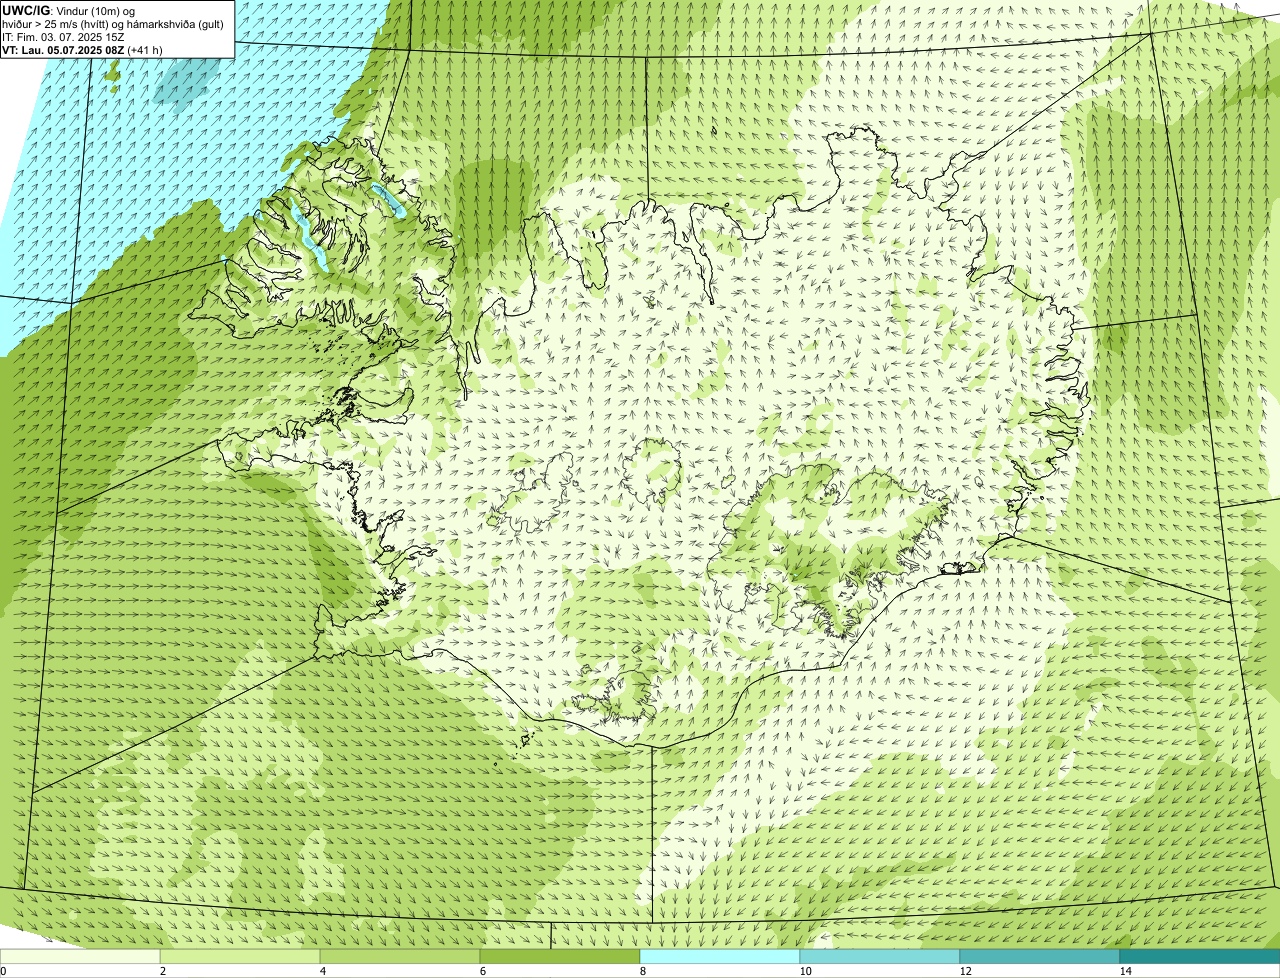
Task: Click the 4–6 m/s green legend swatch
Action: coord(400,956)
